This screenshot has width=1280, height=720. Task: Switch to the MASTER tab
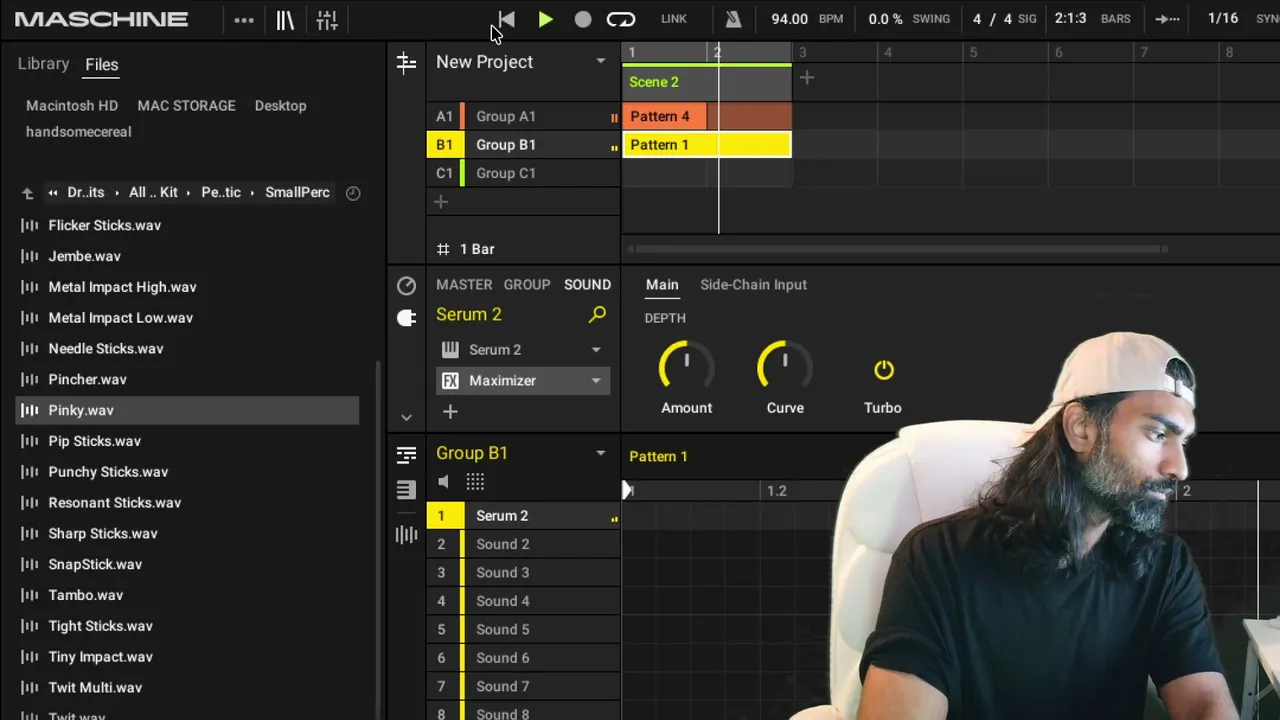pos(464,285)
